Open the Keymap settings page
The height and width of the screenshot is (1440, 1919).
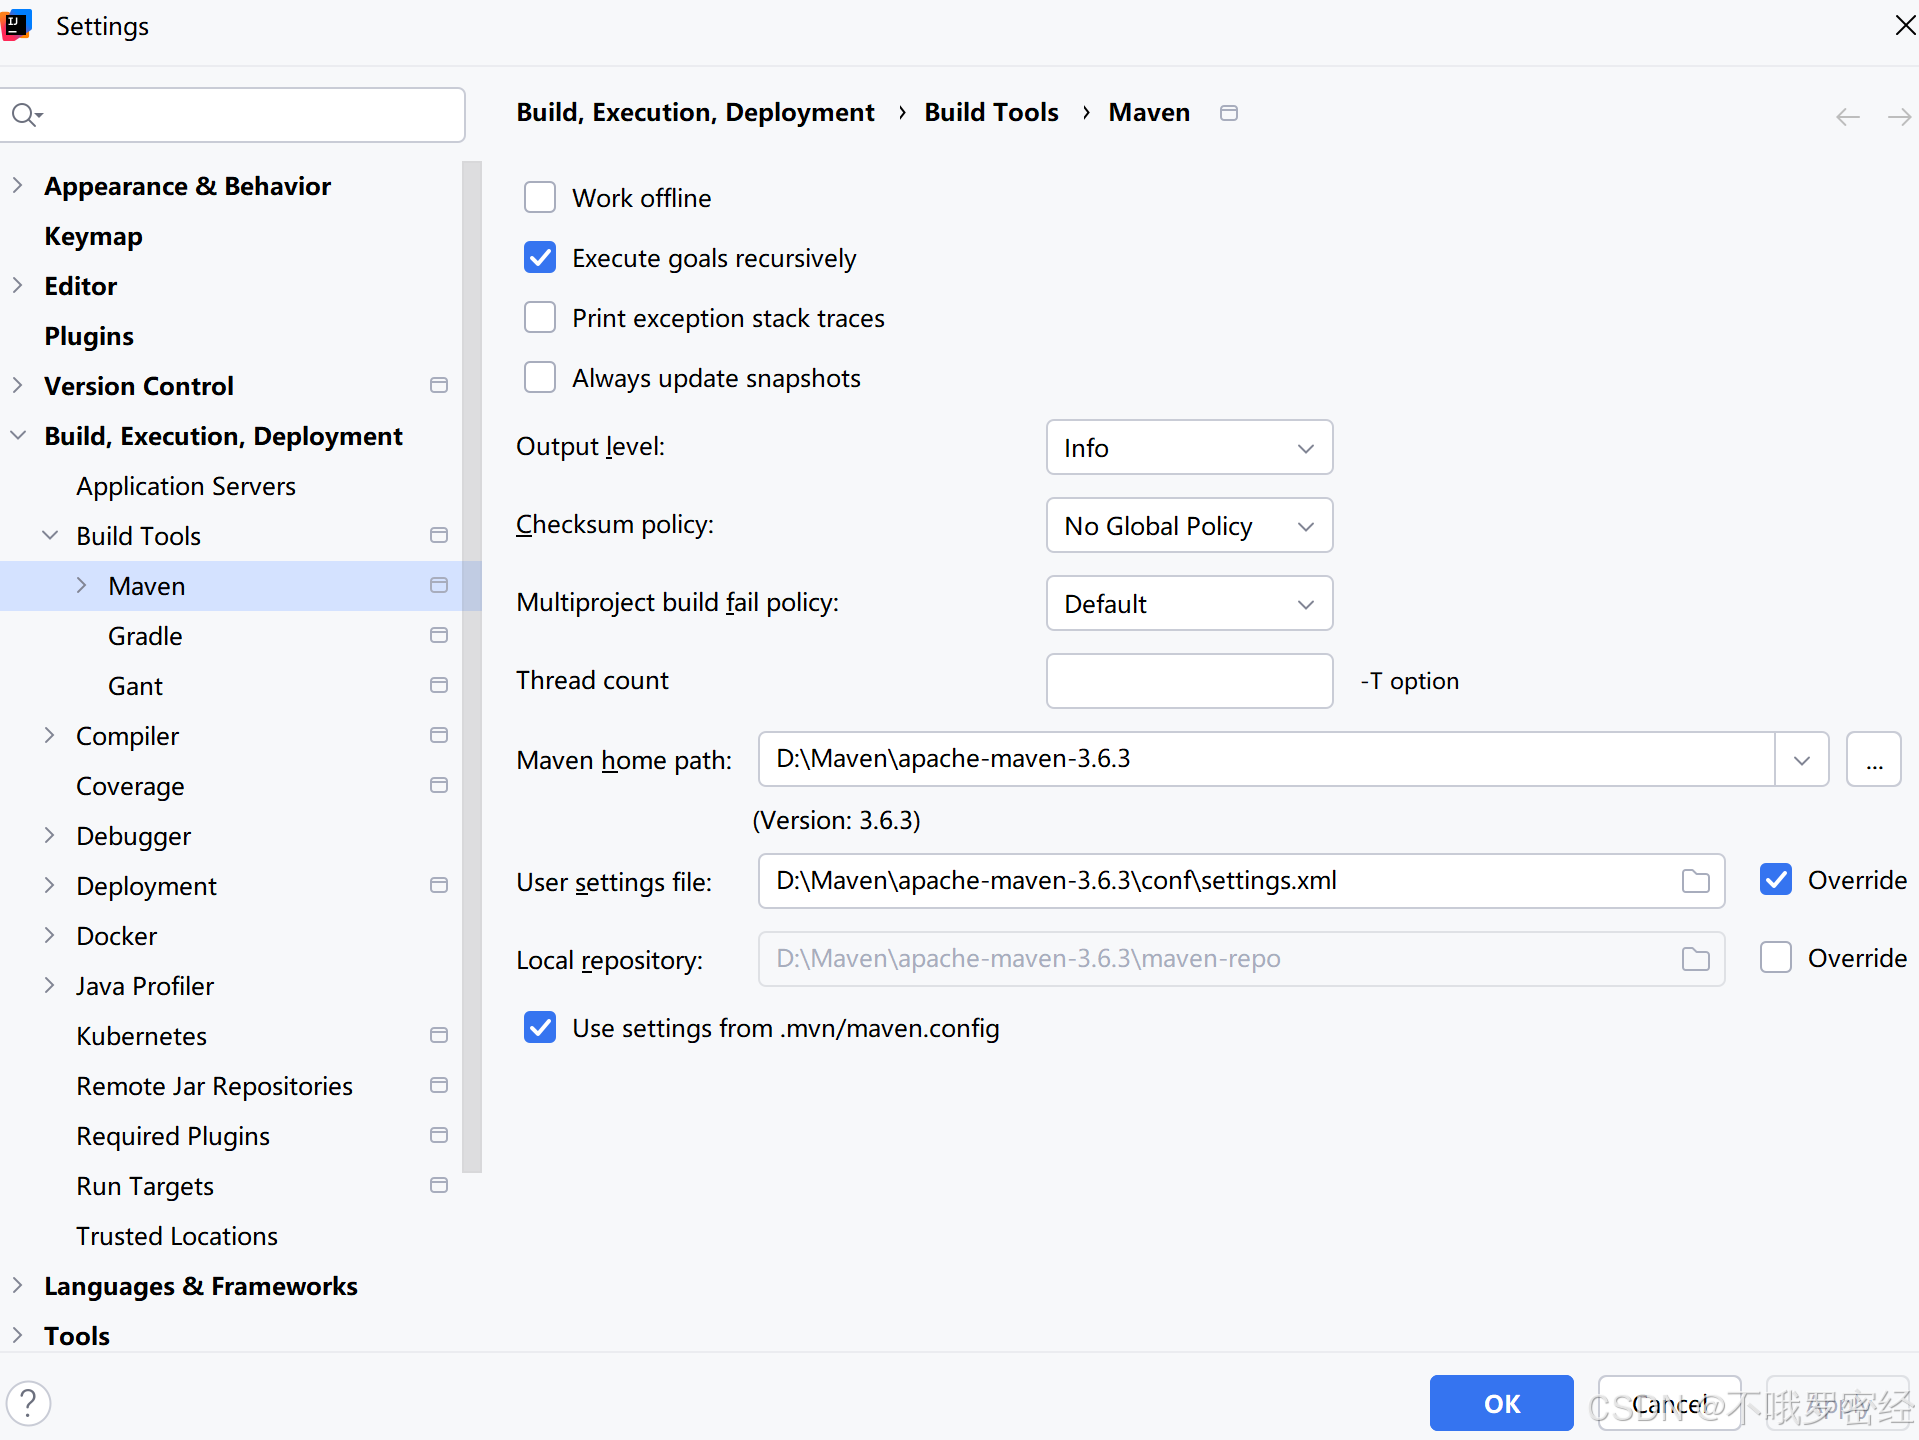[93, 236]
